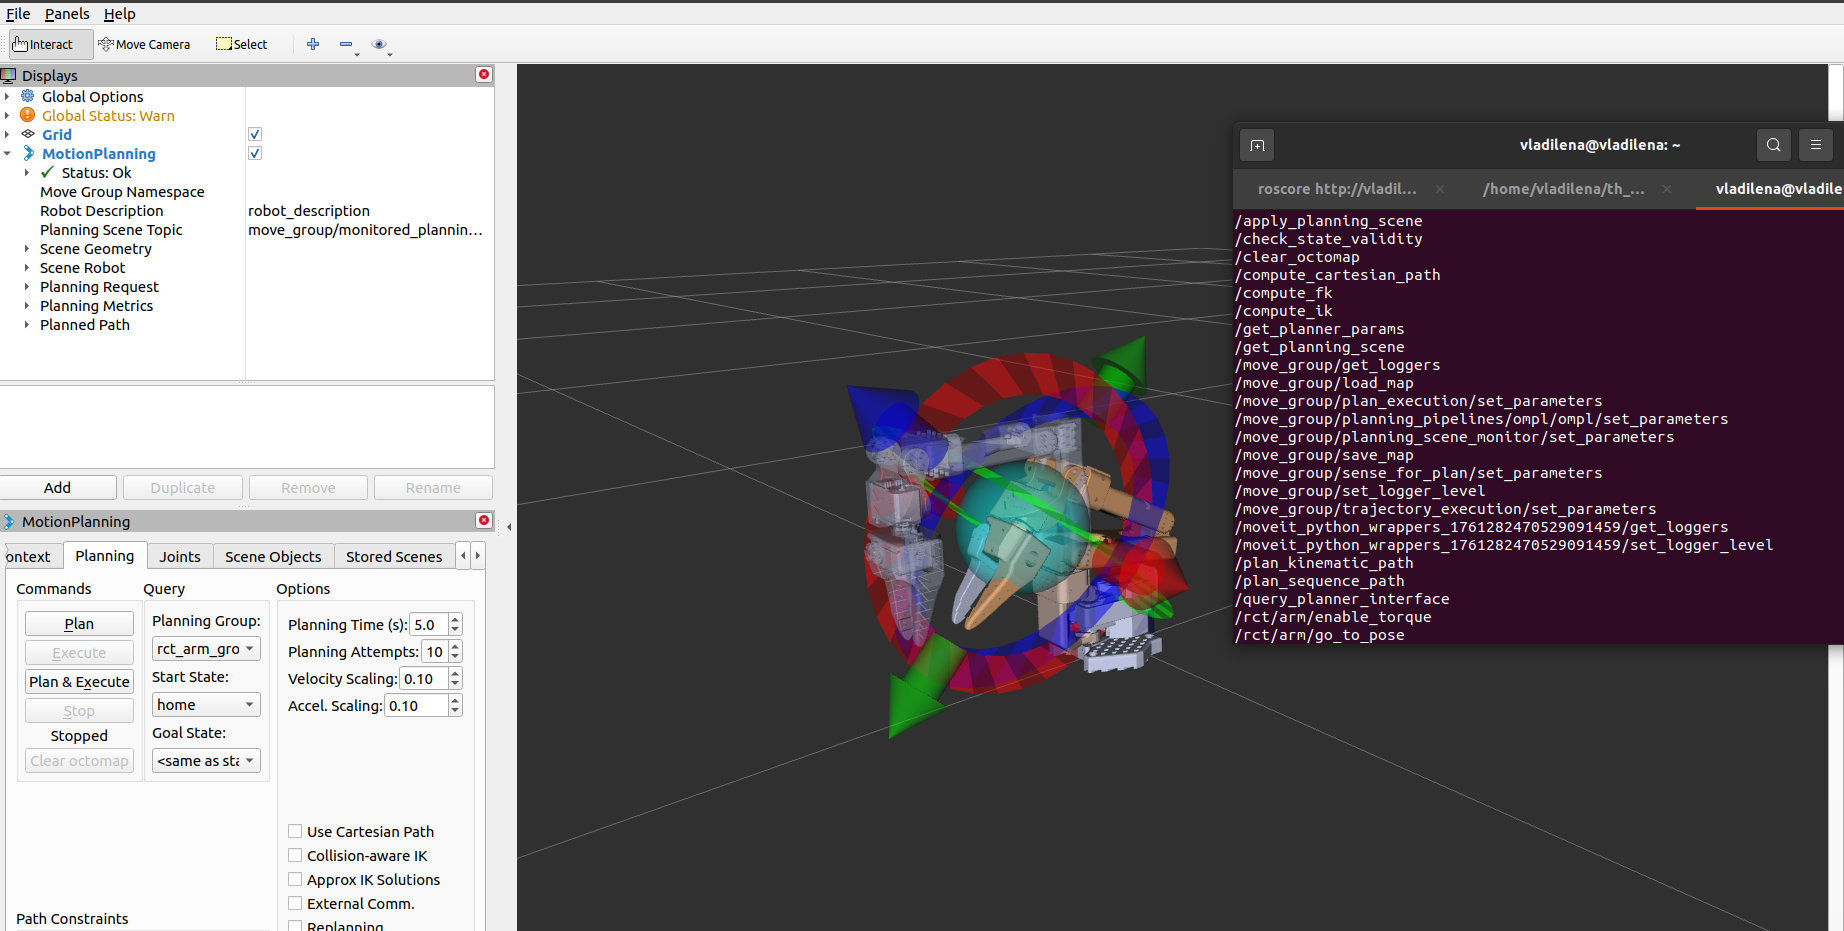This screenshot has width=1844, height=931.
Task: Click the blue plus add-tool icon
Action: [313, 44]
